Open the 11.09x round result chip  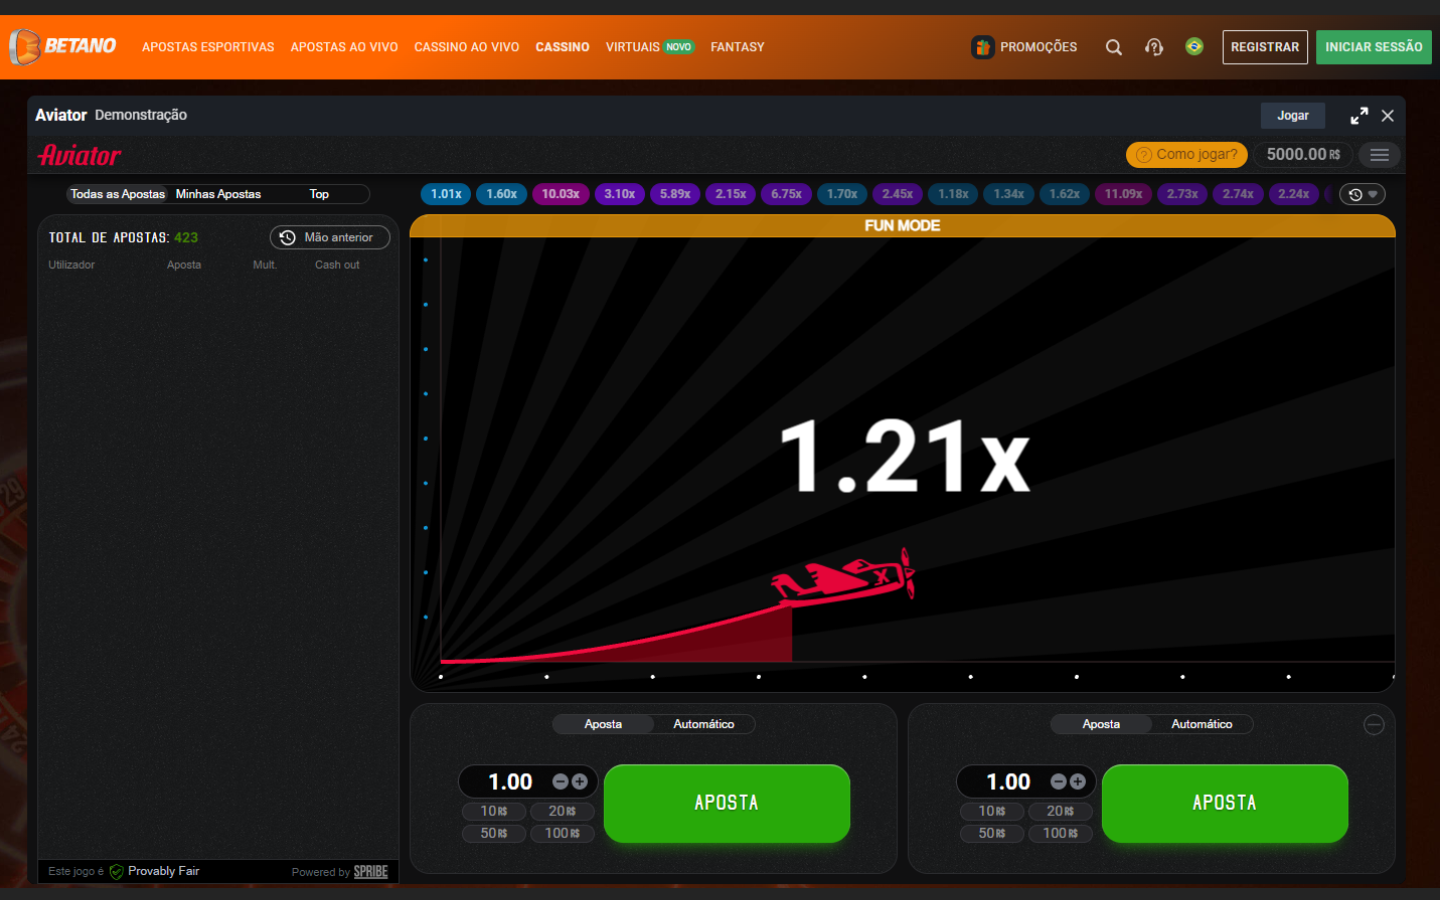point(1124,194)
